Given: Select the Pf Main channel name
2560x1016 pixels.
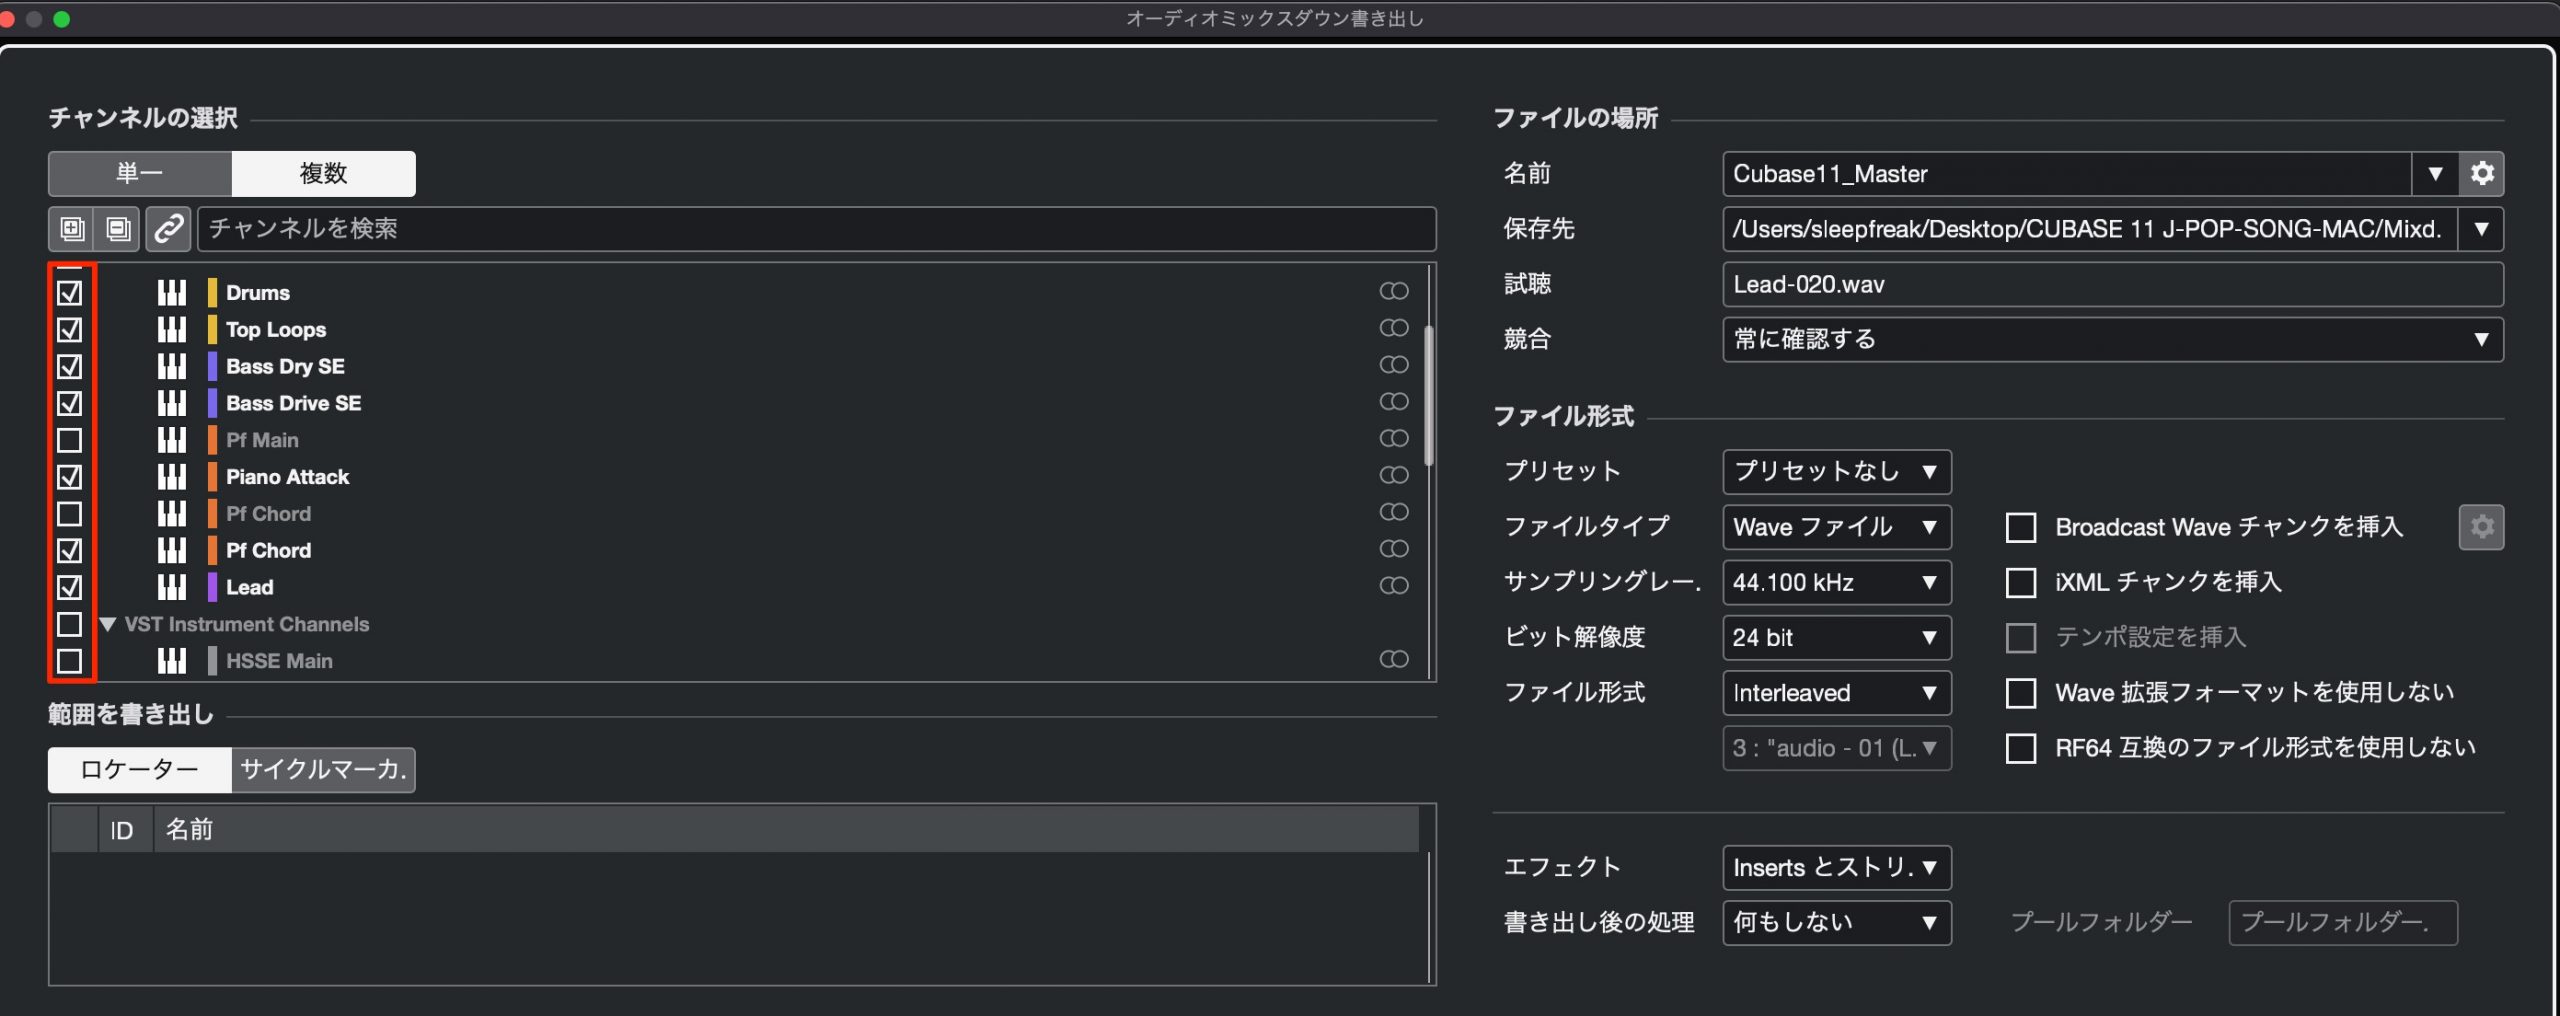Looking at the screenshot, I should 262,440.
